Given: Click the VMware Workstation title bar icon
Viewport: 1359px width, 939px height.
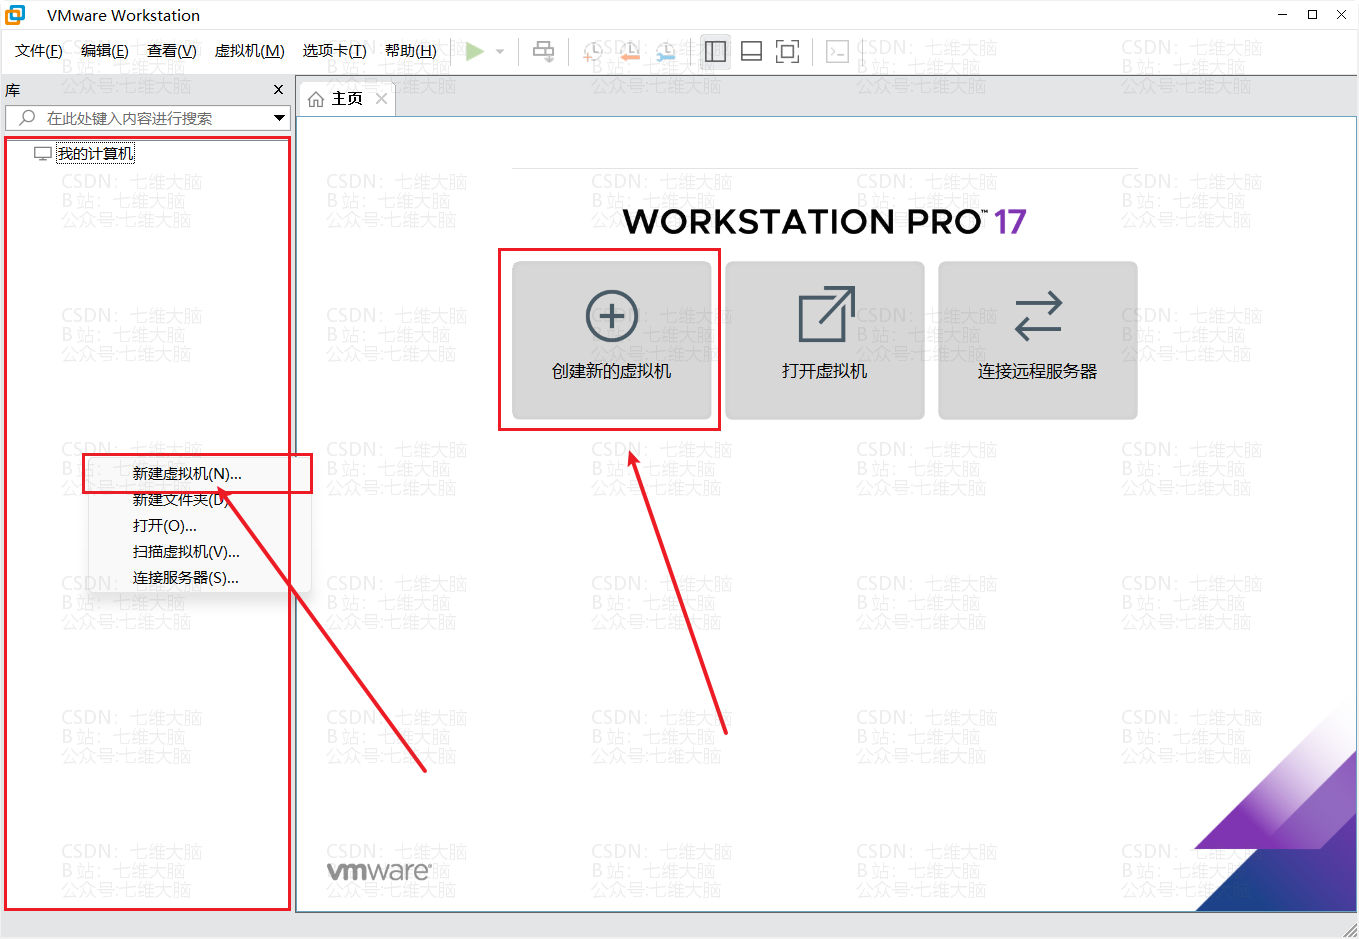Looking at the screenshot, I should pyautogui.click(x=16, y=15).
